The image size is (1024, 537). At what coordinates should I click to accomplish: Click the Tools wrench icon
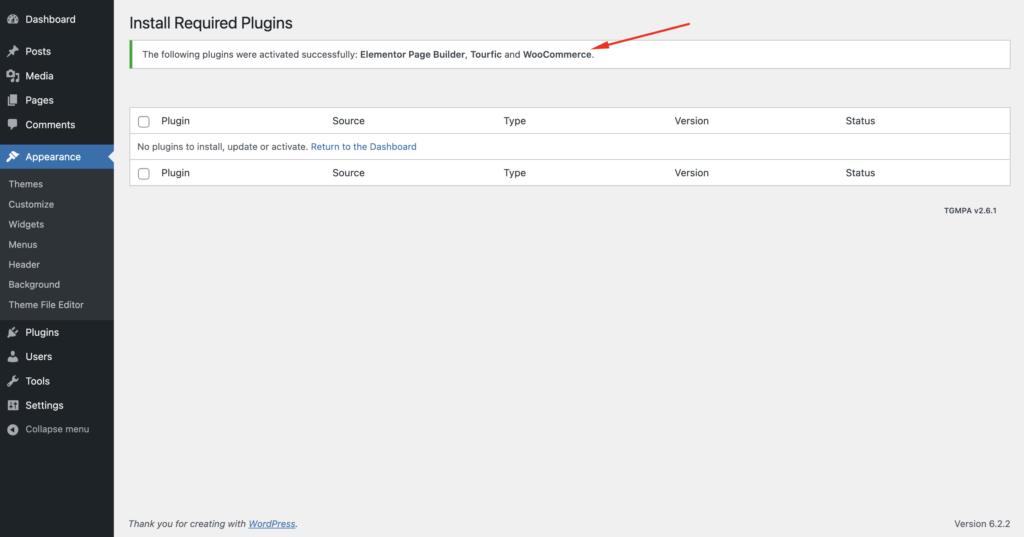click(x=12, y=381)
